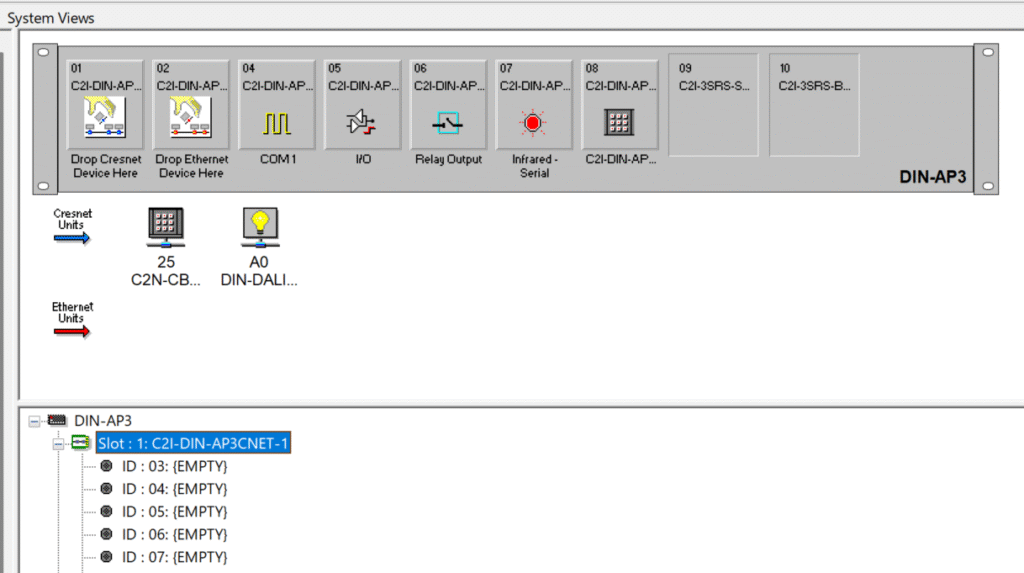Click the I/O slot 05 icon
The width and height of the screenshot is (1024, 573).
(x=361, y=122)
